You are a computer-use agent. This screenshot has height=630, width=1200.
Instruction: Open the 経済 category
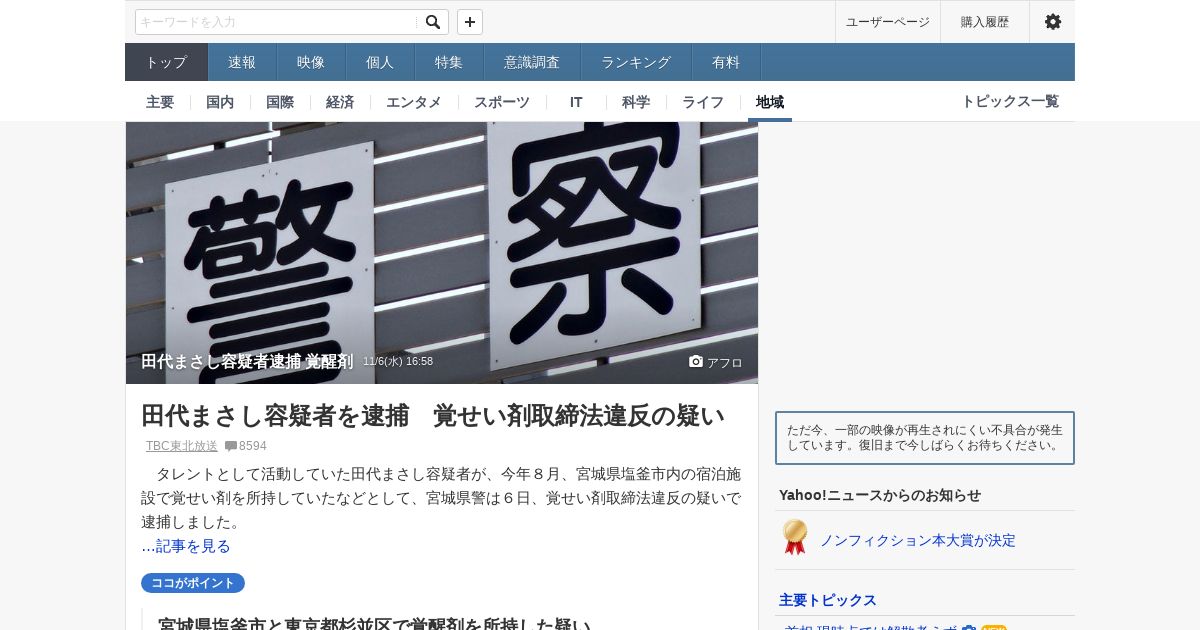coord(340,102)
